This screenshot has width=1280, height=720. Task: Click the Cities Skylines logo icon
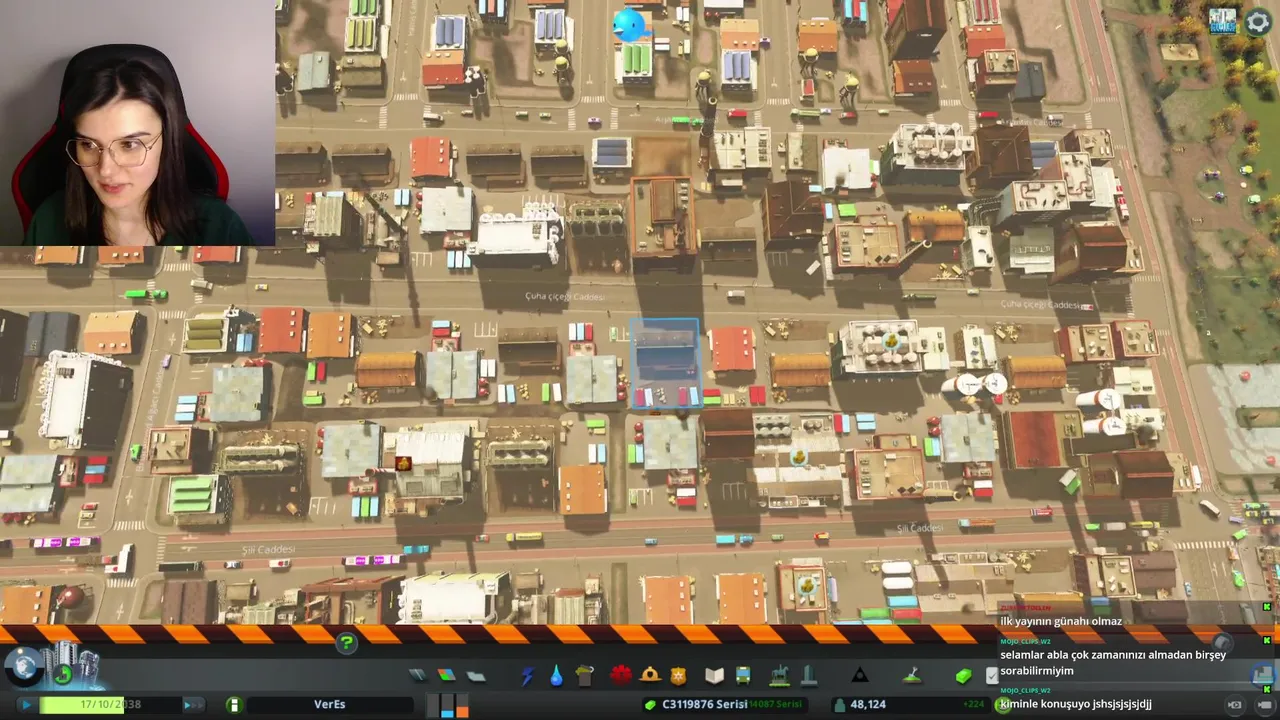[1222, 21]
